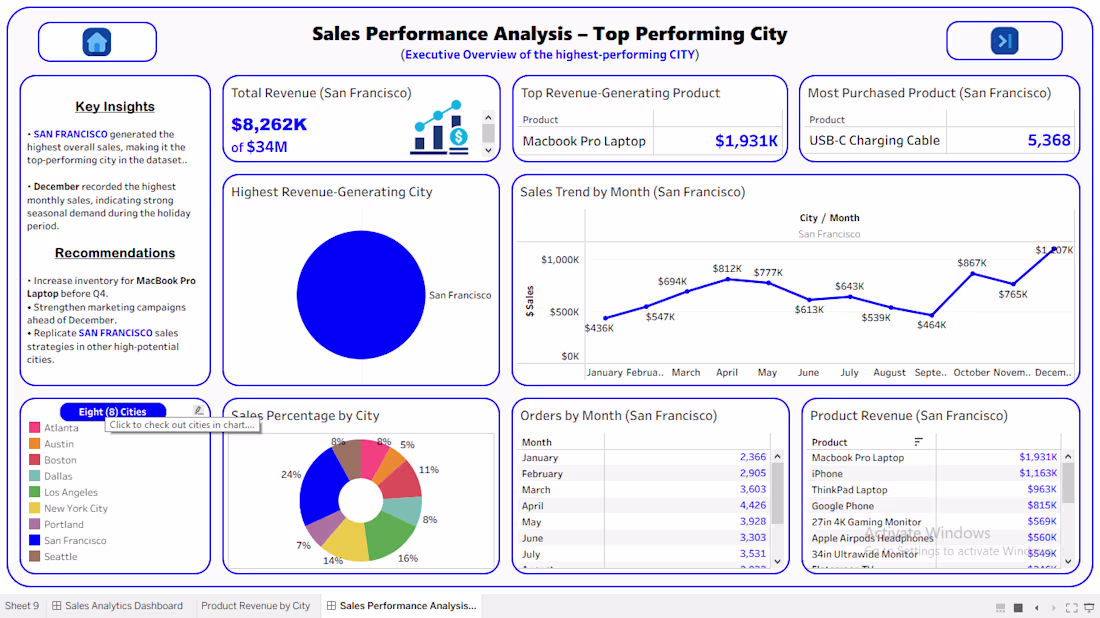Click the 'Google Phone' product row
The width and height of the screenshot is (1100, 618).
(x=936, y=506)
